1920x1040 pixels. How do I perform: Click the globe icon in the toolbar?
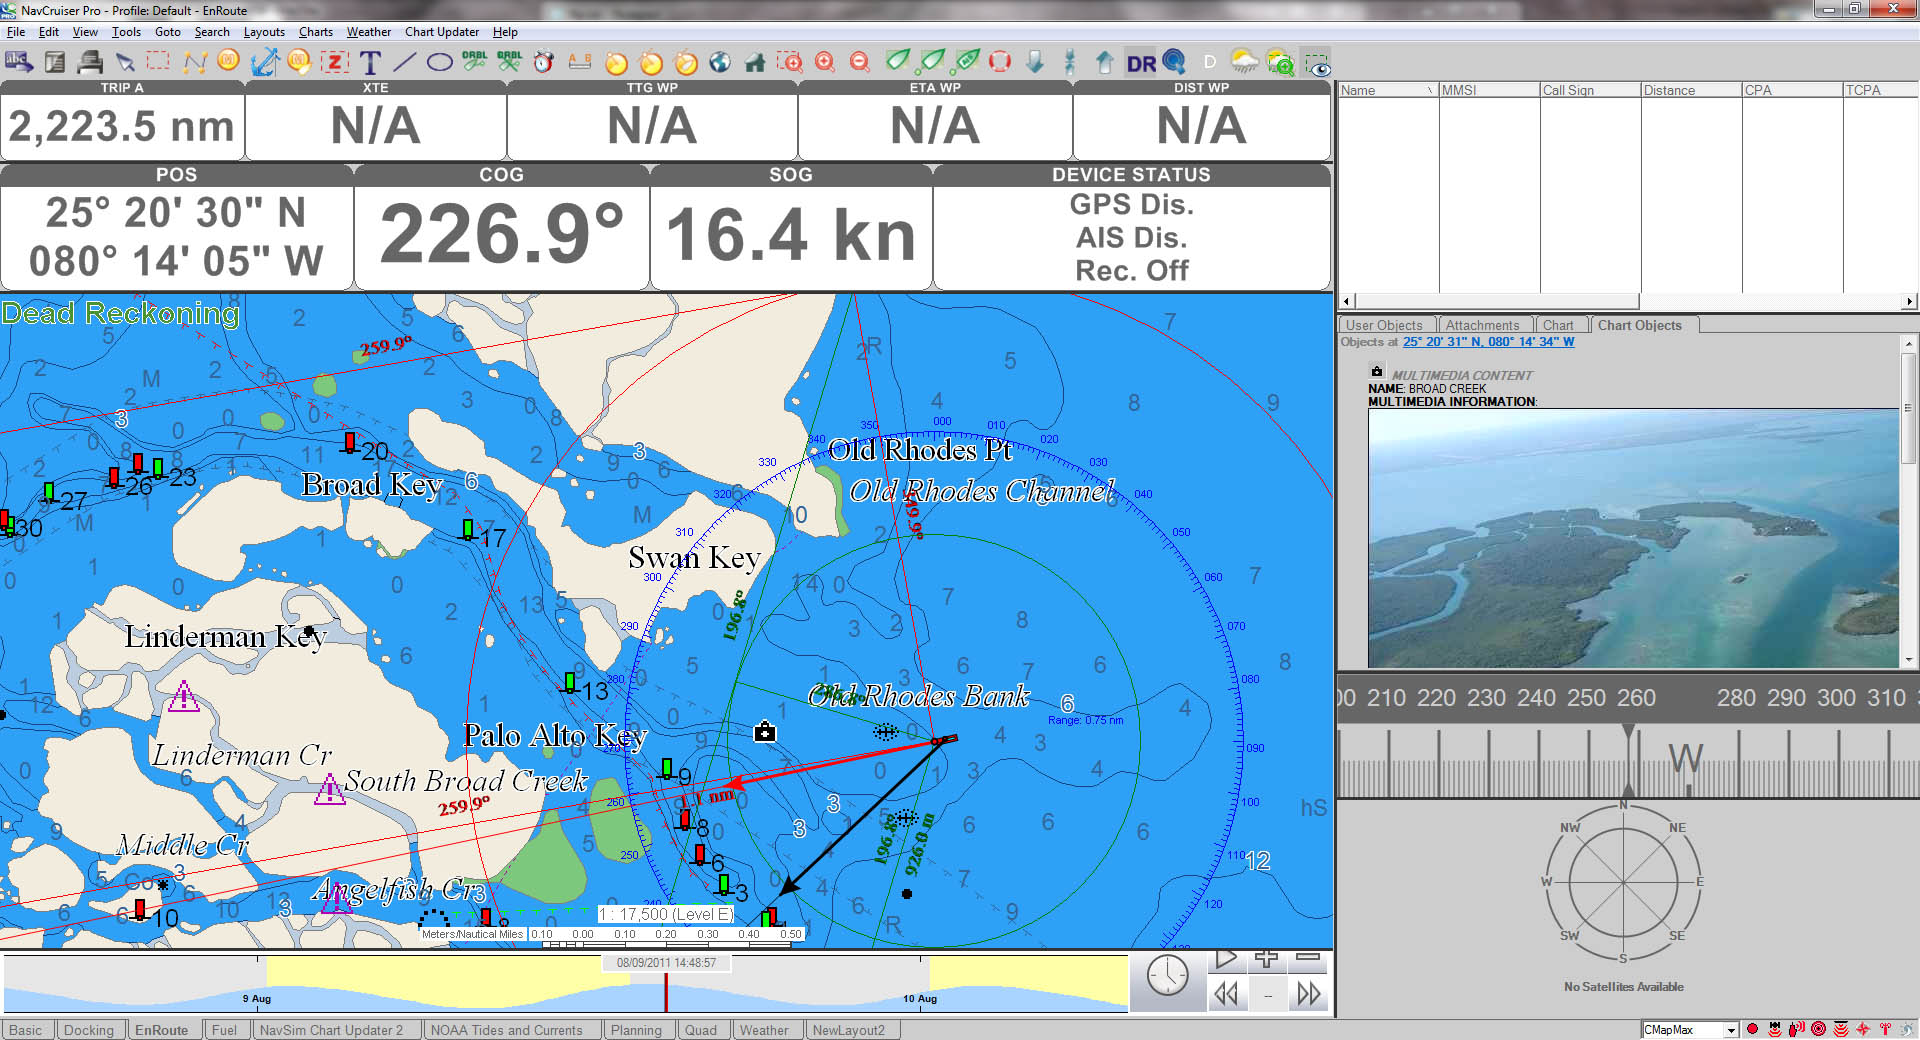pos(720,62)
